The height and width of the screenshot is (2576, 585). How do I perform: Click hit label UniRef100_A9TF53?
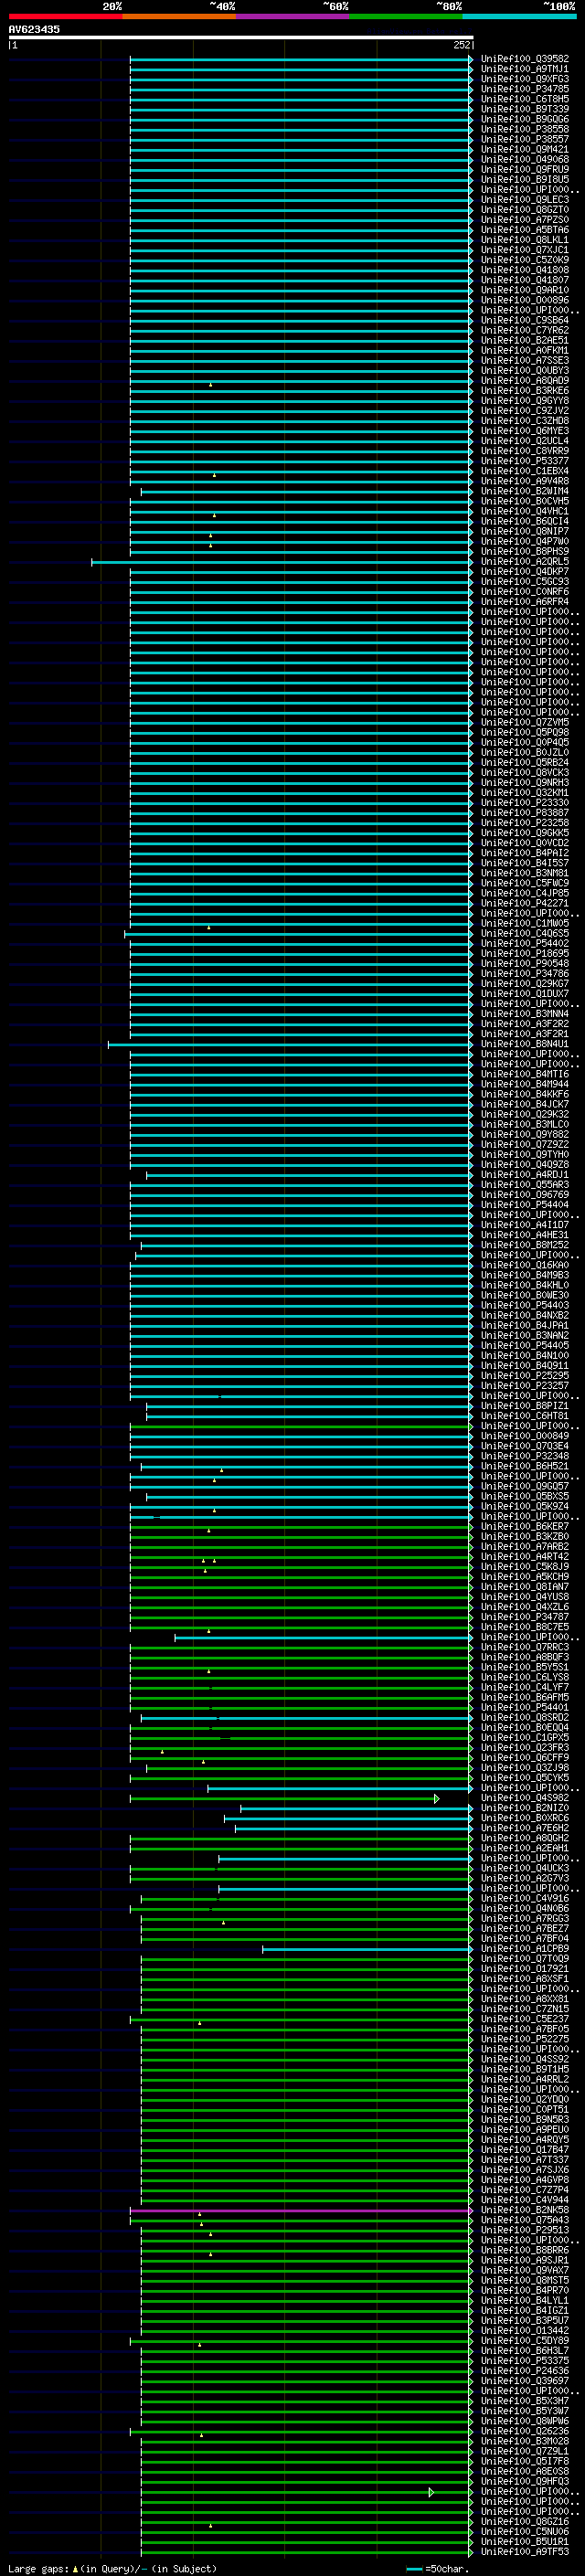pyautogui.click(x=524, y=2551)
